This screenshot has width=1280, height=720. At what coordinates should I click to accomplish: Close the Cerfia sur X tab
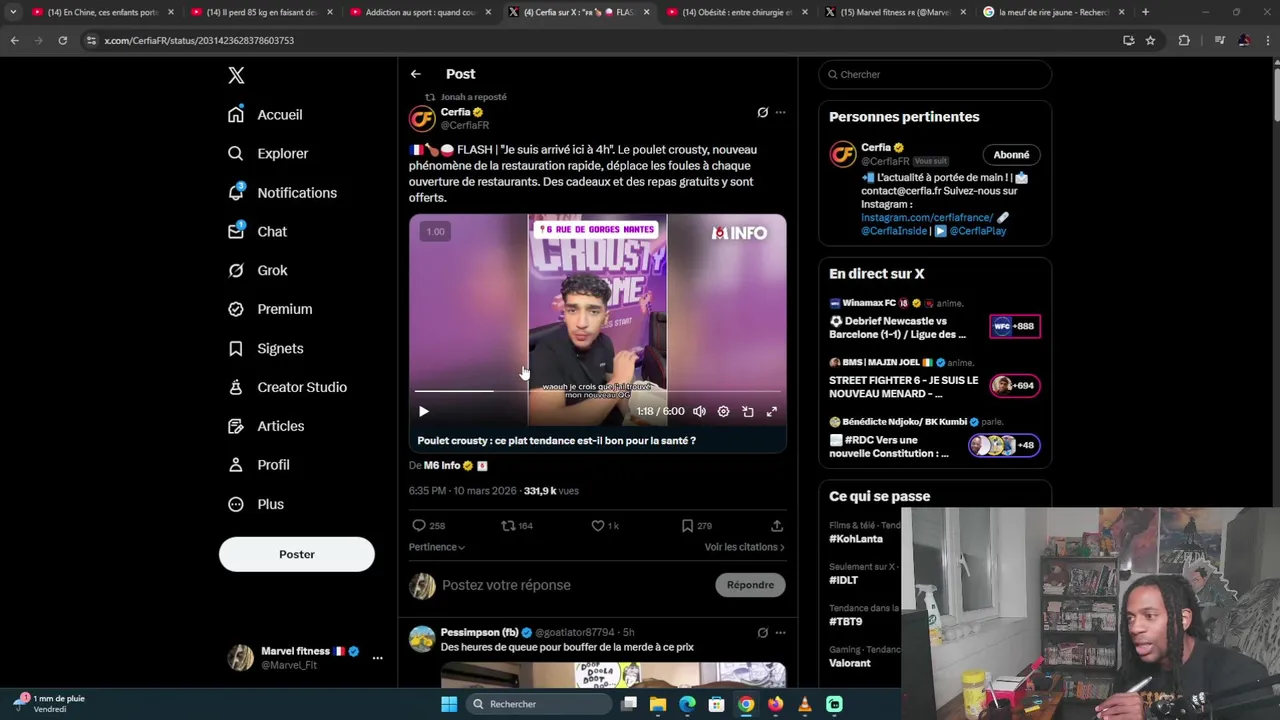pyautogui.click(x=647, y=12)
